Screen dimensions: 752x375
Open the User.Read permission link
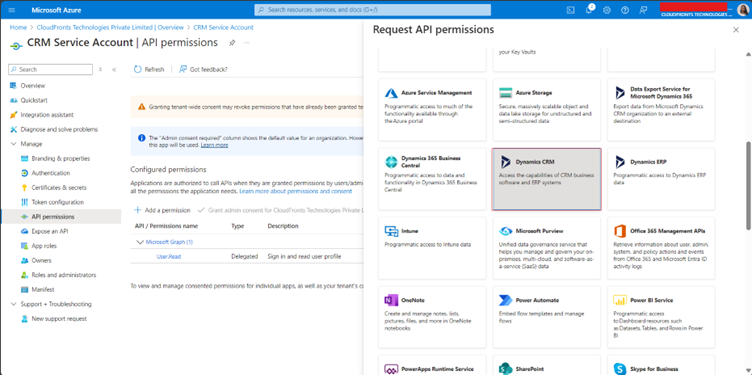(169, 257)
